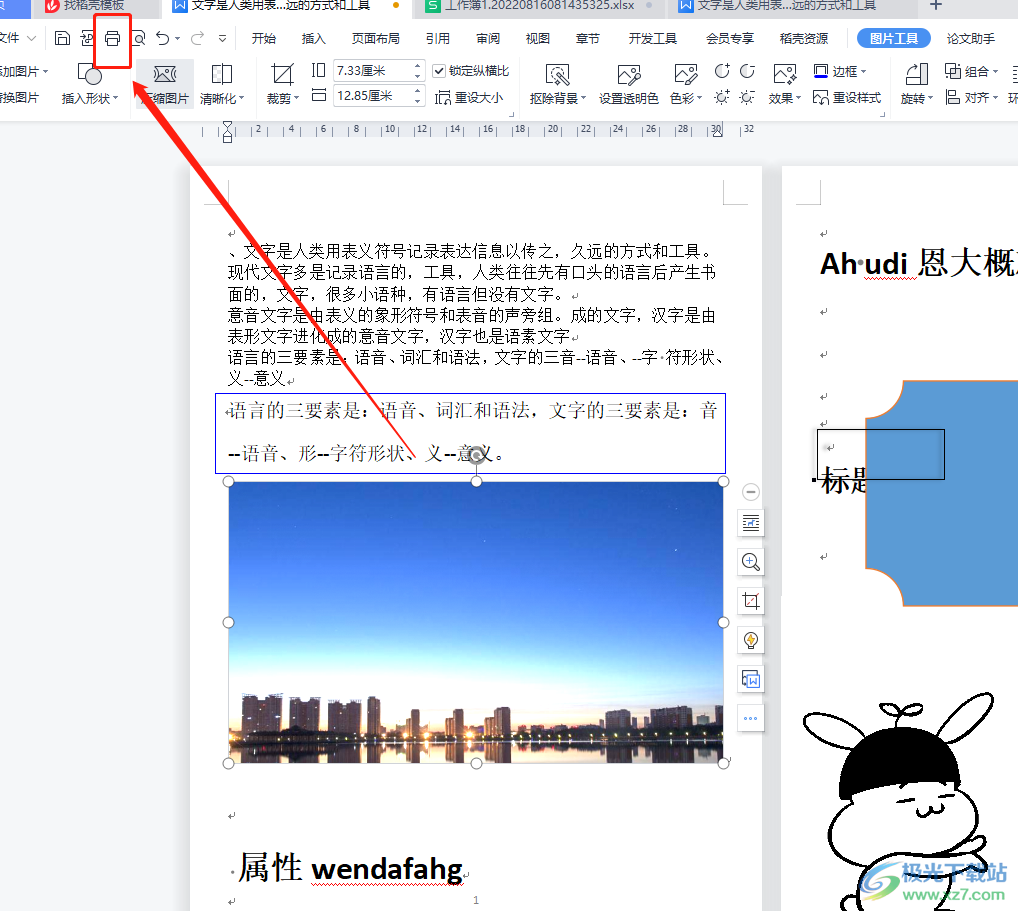Click the Insert Shape (插入形状) icon
This screenshot has width=1018, height=911.
90,75
